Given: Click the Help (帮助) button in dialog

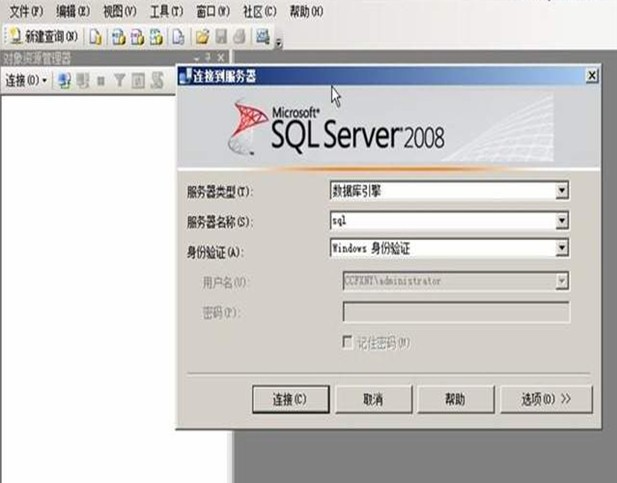Looking at the screenshot, I should pos(455,400).
